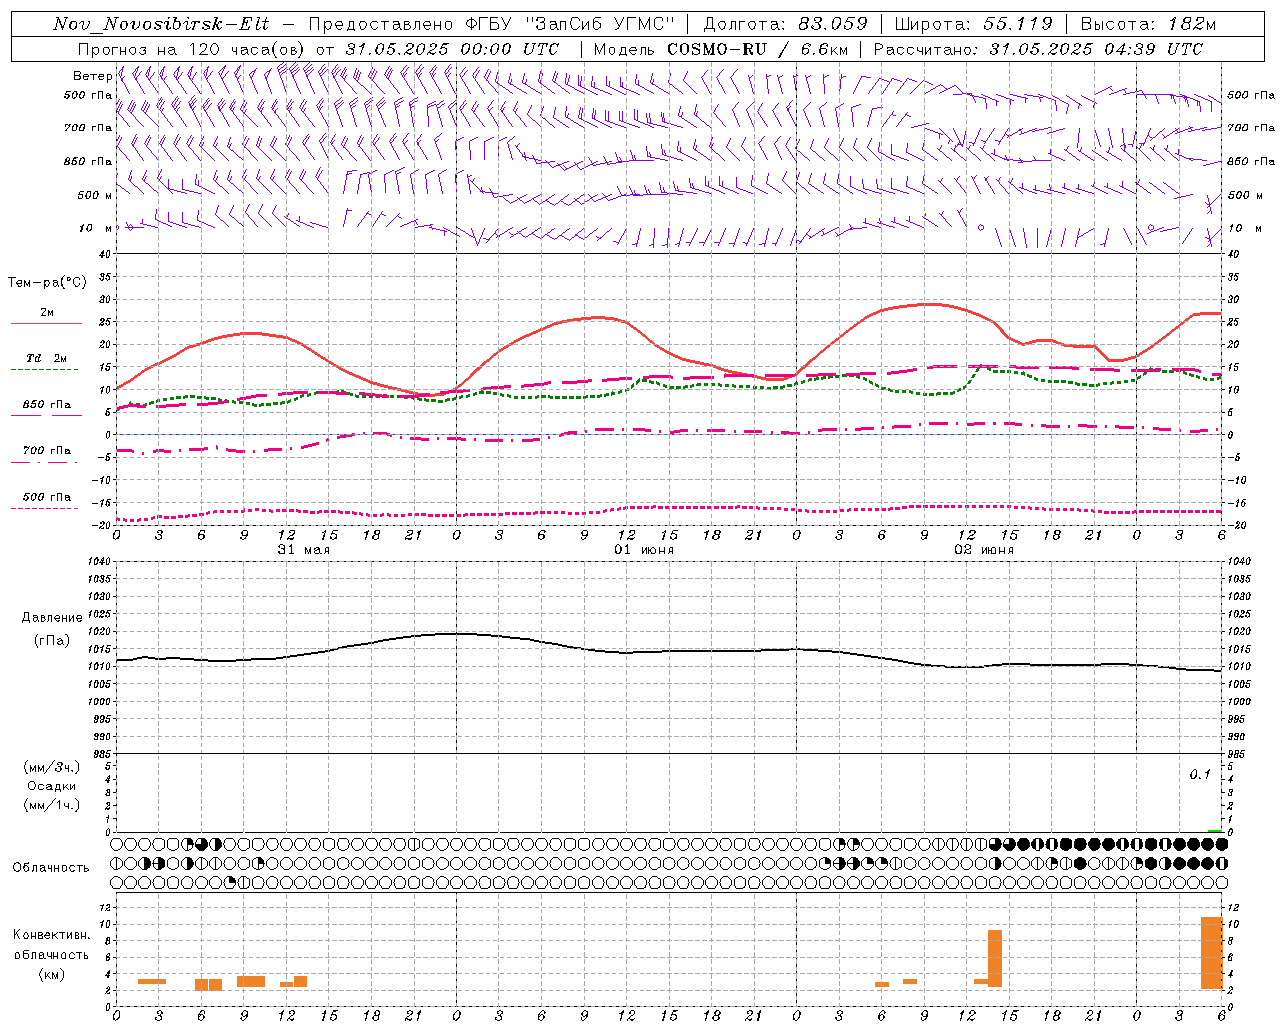Click the Рассчитано: 31.05.2025 04:39 UTC timestamp
The height and width of the screenshot is (1024, 1280).
pyautogui.click(x=1038, y=49)
